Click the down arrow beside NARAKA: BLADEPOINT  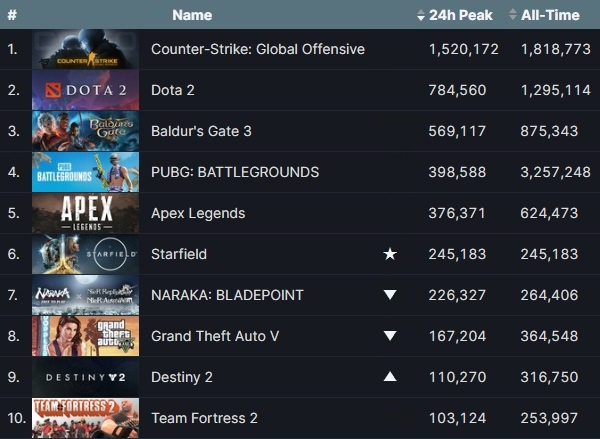click(390, 295)
